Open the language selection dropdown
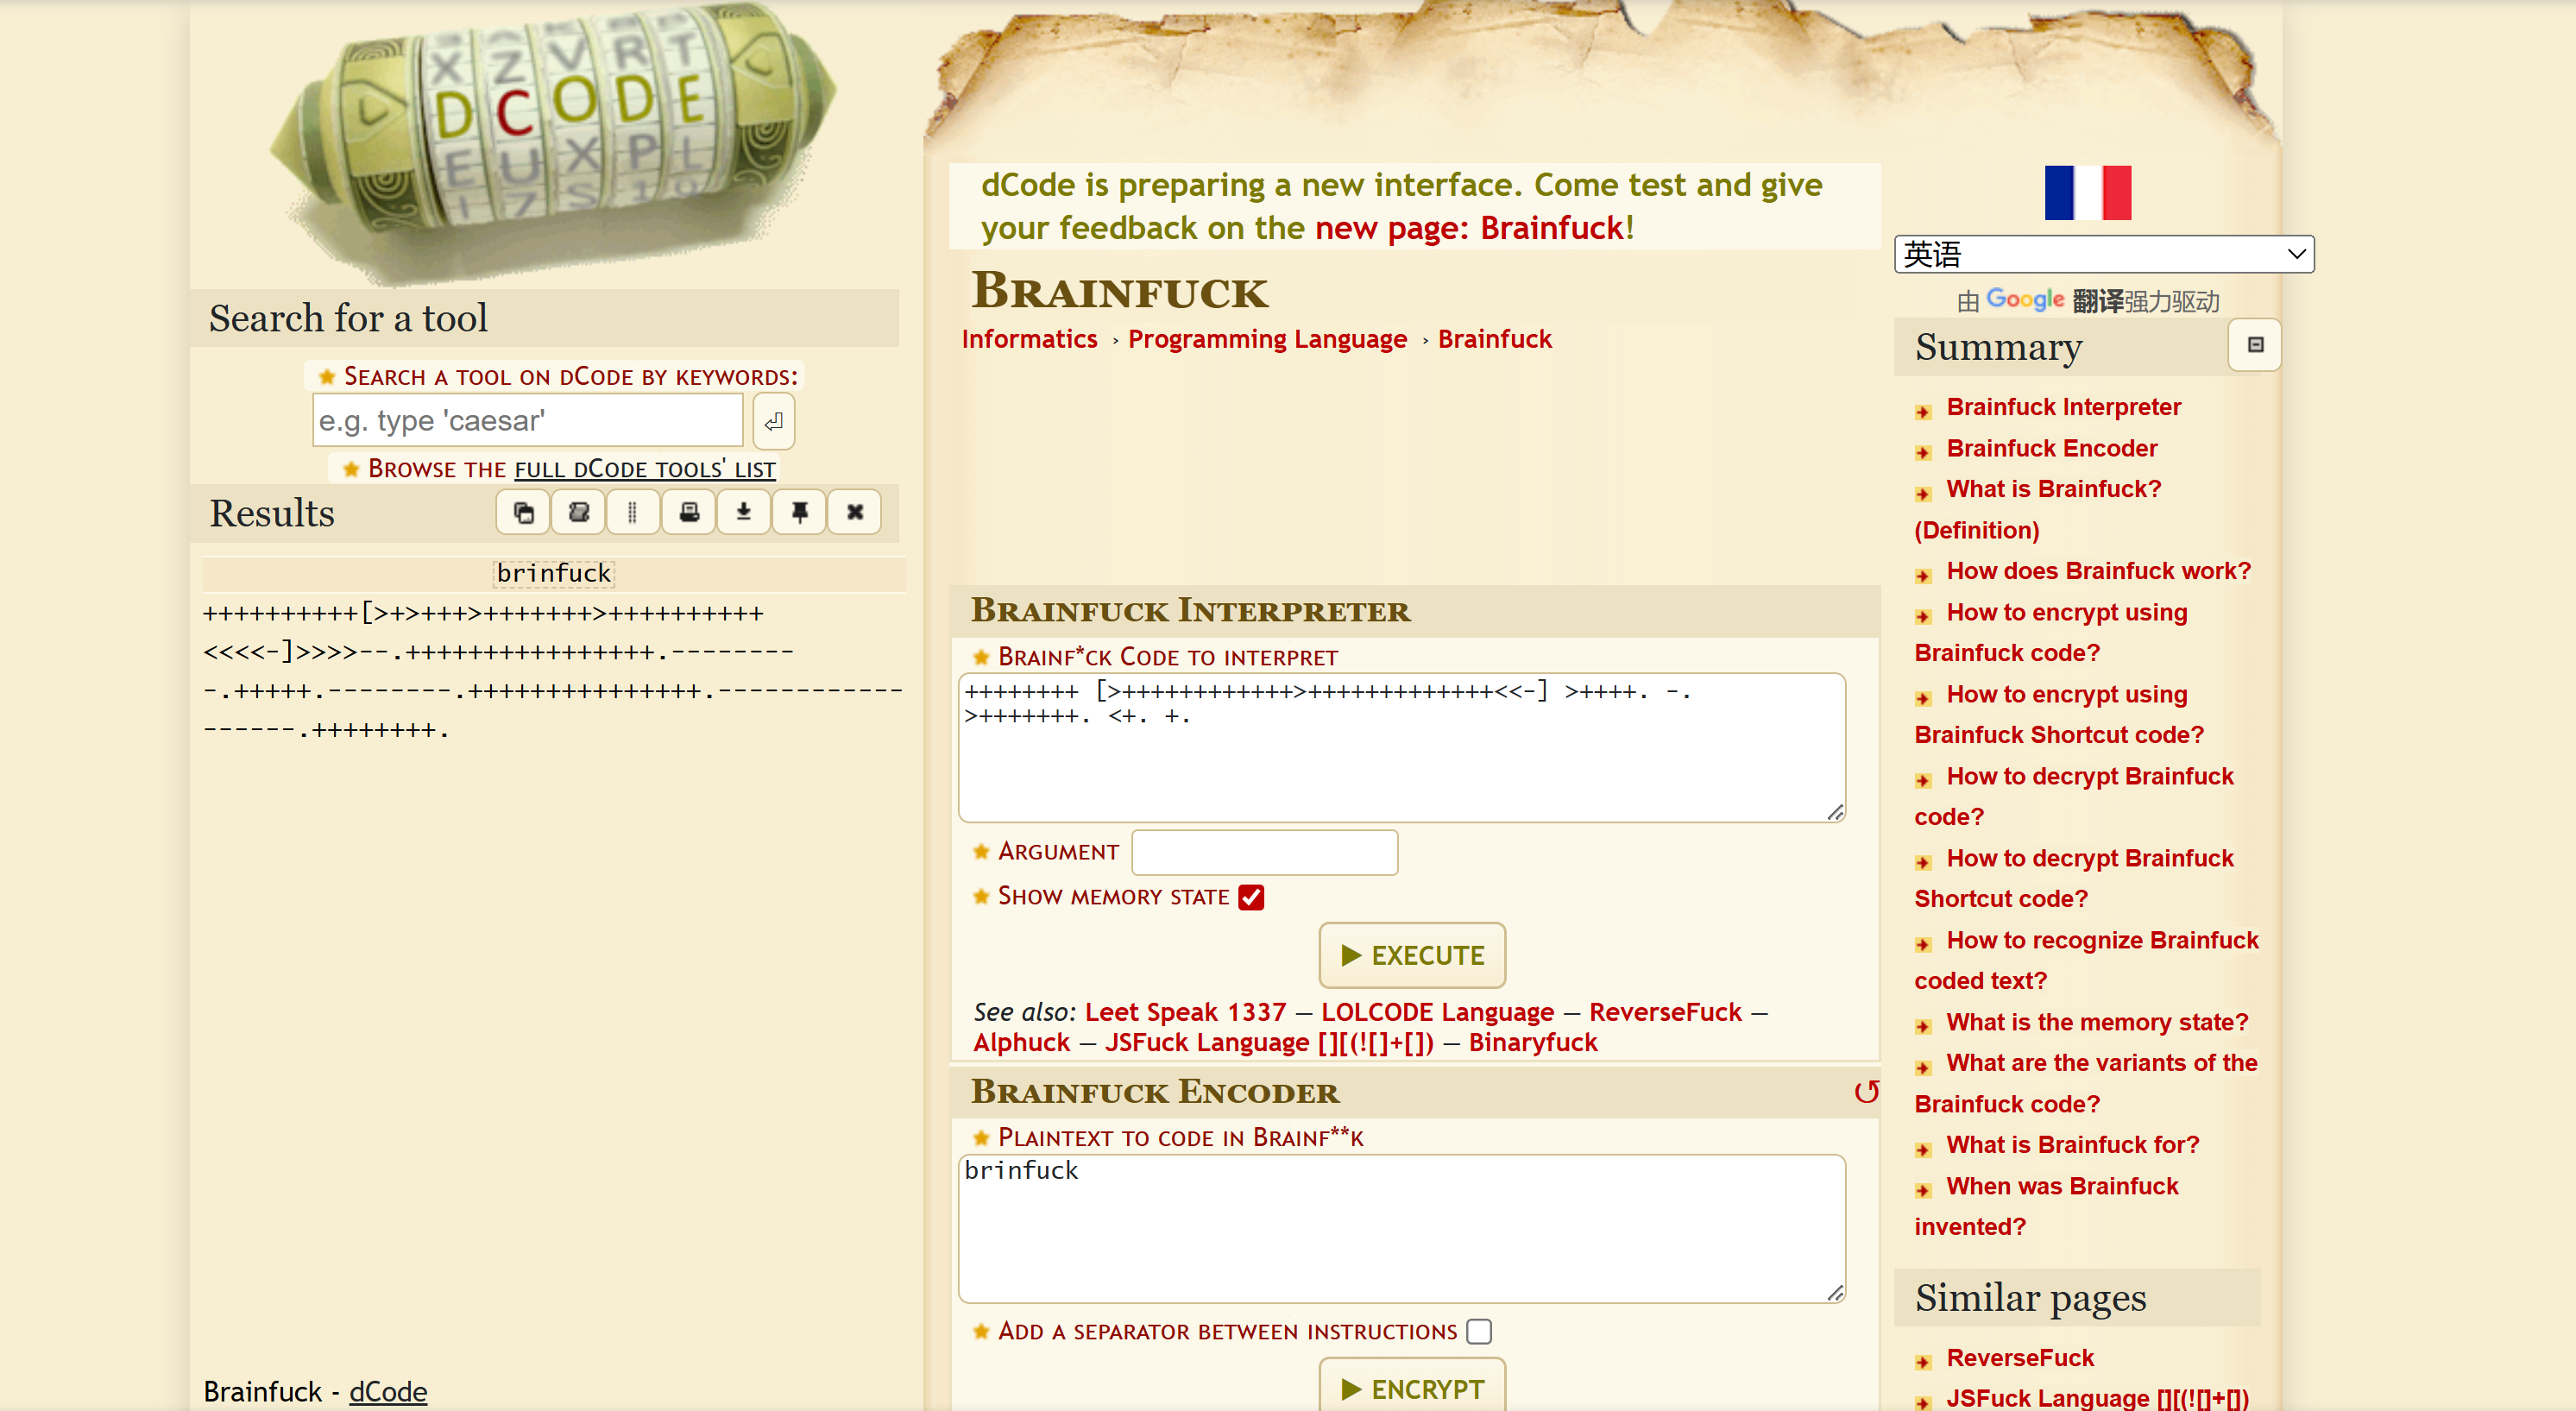This screenshot has width=2576, height=1411. 2104,254
